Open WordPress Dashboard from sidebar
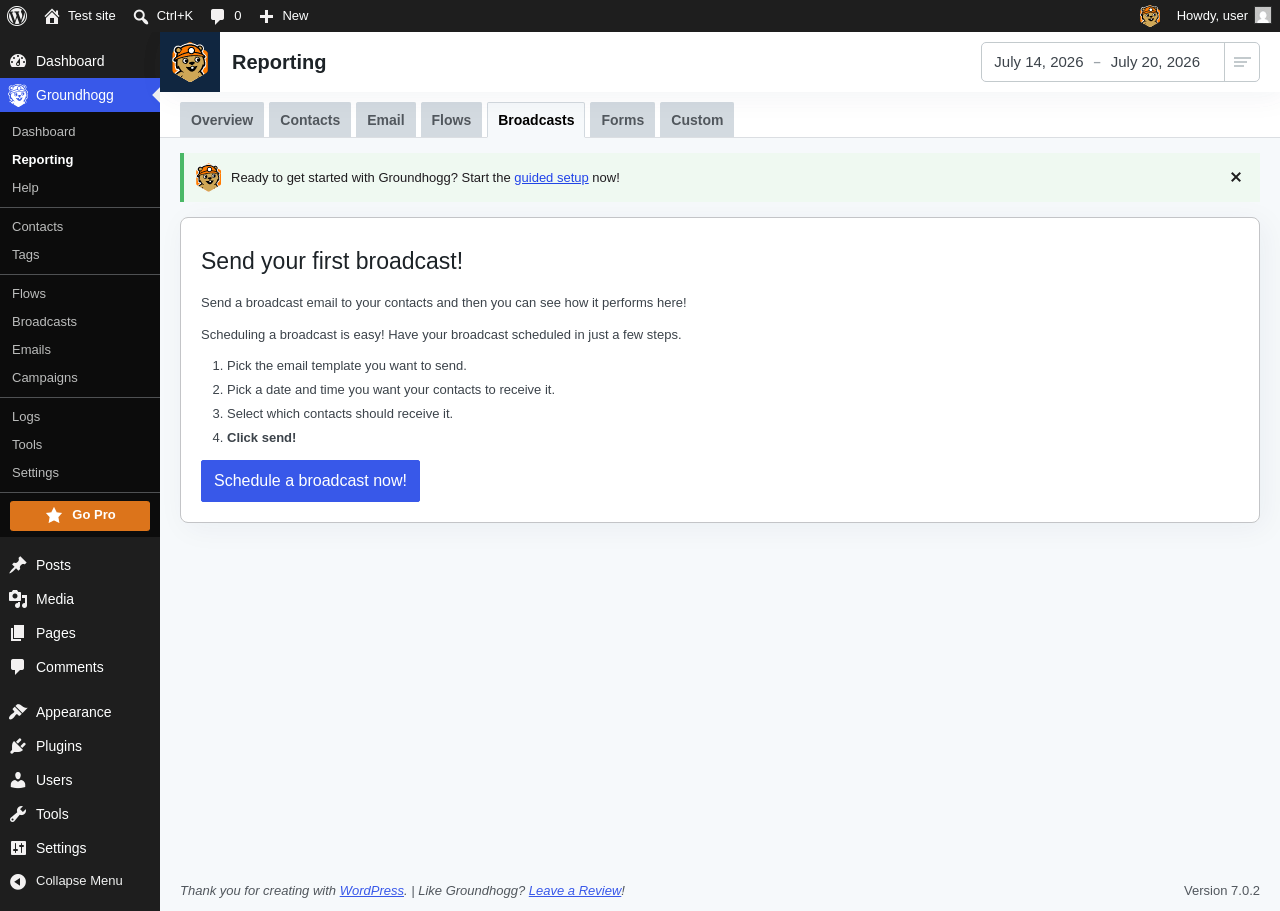 point(80,61)
